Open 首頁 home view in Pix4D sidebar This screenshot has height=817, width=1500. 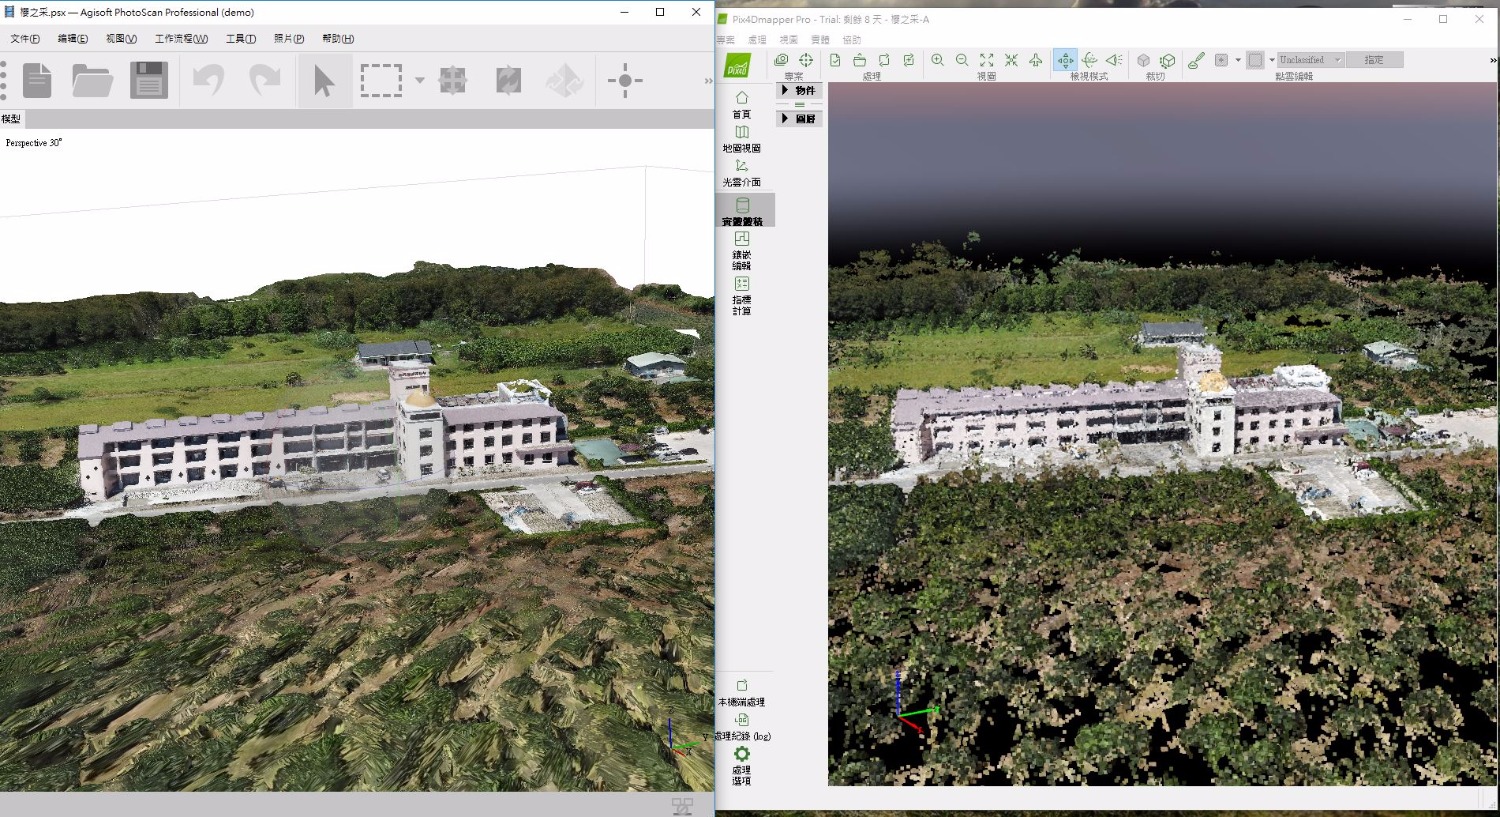pos(741,105)
